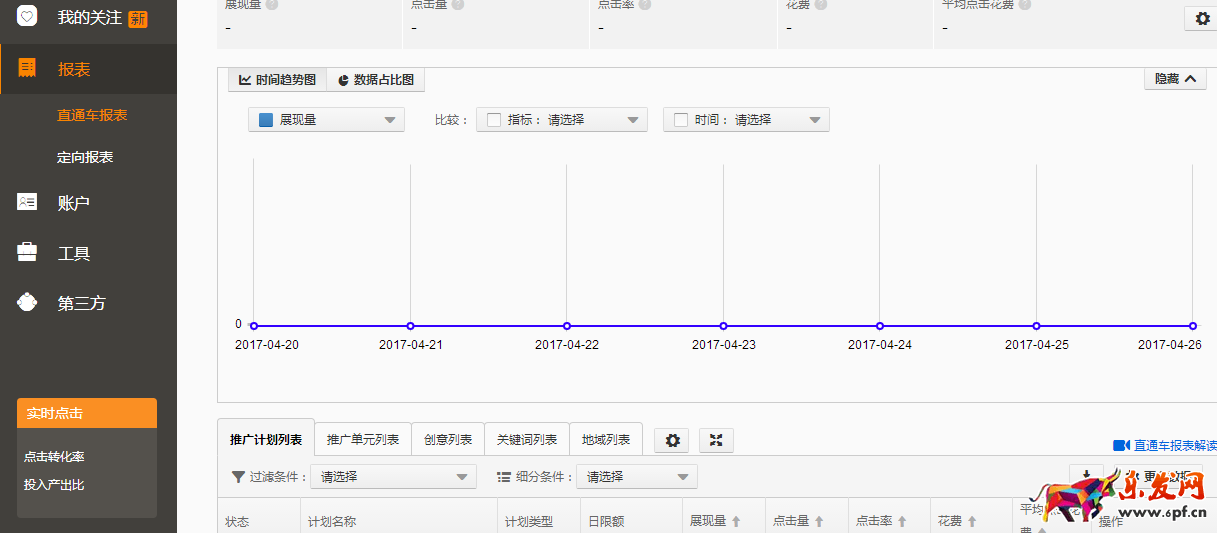Switch to the 关键词列表 tab
The width and height of the screenshot is (1217, 533).
526,440
